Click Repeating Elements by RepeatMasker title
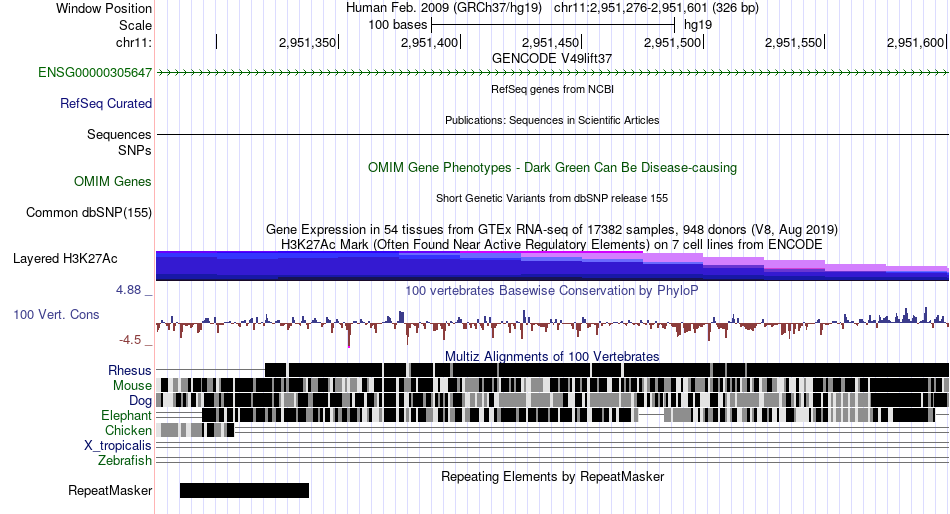This screenshot has width=950, height=514. click(552, 476)
